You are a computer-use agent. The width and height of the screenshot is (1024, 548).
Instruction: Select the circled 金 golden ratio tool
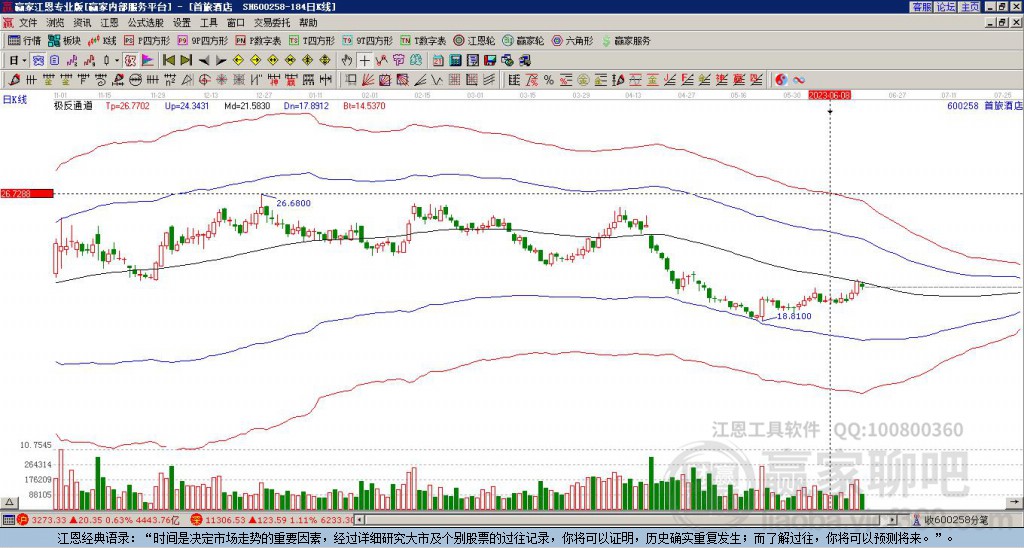coord(583,80)
